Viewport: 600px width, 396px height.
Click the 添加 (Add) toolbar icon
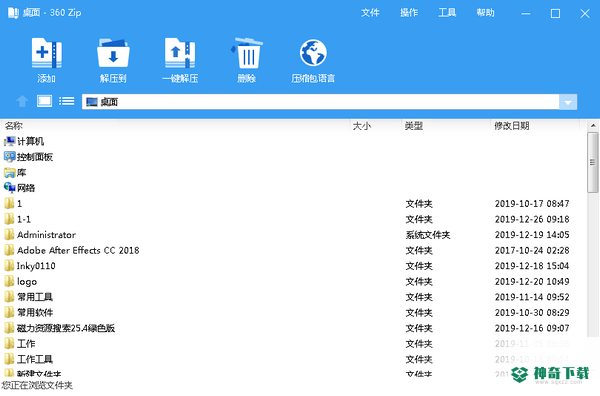coord(46,53)
